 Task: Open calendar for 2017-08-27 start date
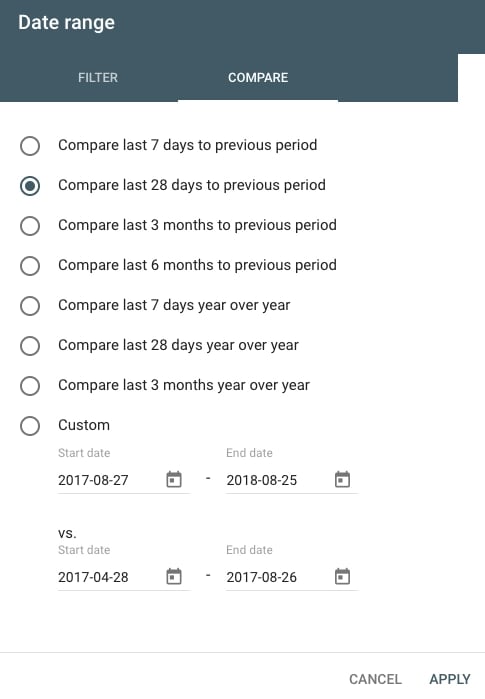click(174, 480)
